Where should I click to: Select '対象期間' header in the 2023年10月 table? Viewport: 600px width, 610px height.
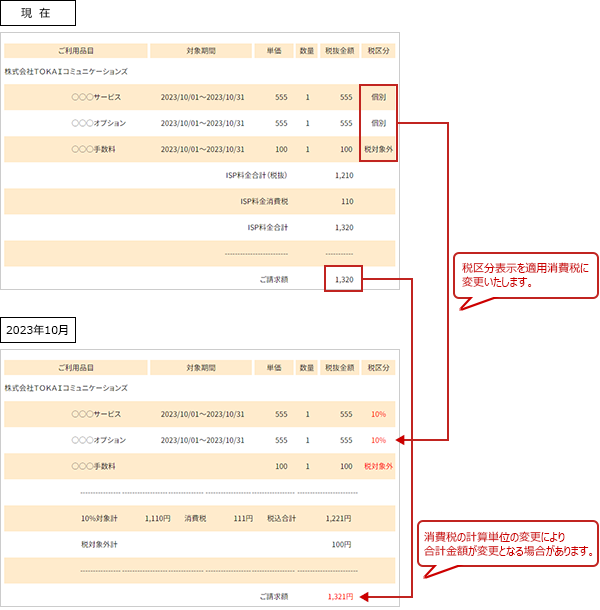(201, 368)
